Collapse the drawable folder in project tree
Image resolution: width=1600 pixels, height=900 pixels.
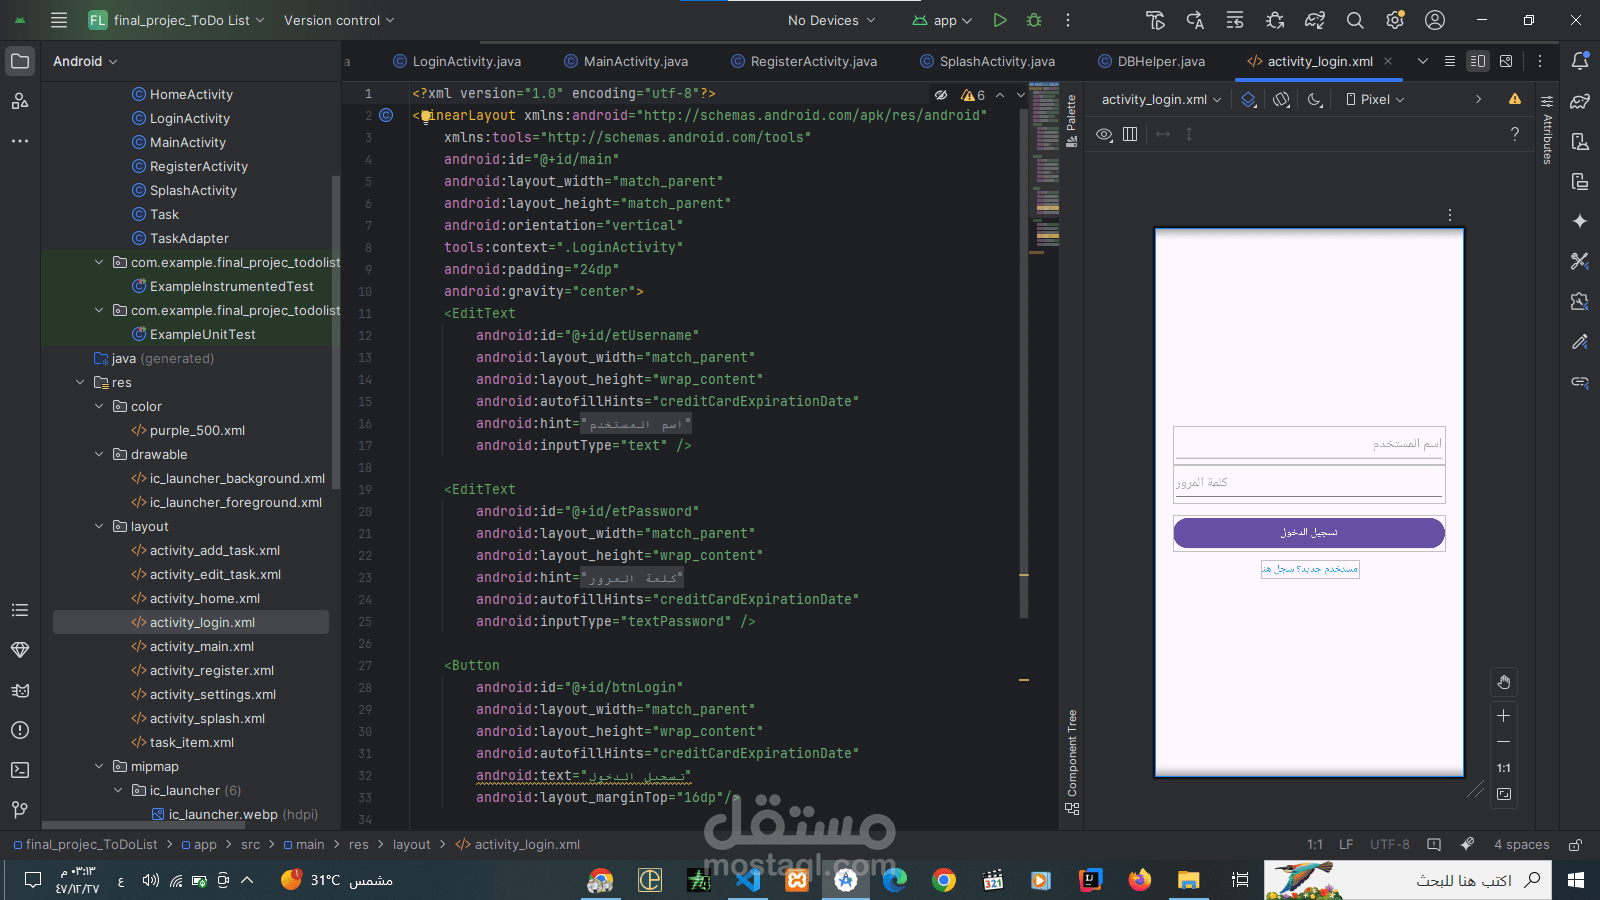pyautogui.click(x=99, y=454)
